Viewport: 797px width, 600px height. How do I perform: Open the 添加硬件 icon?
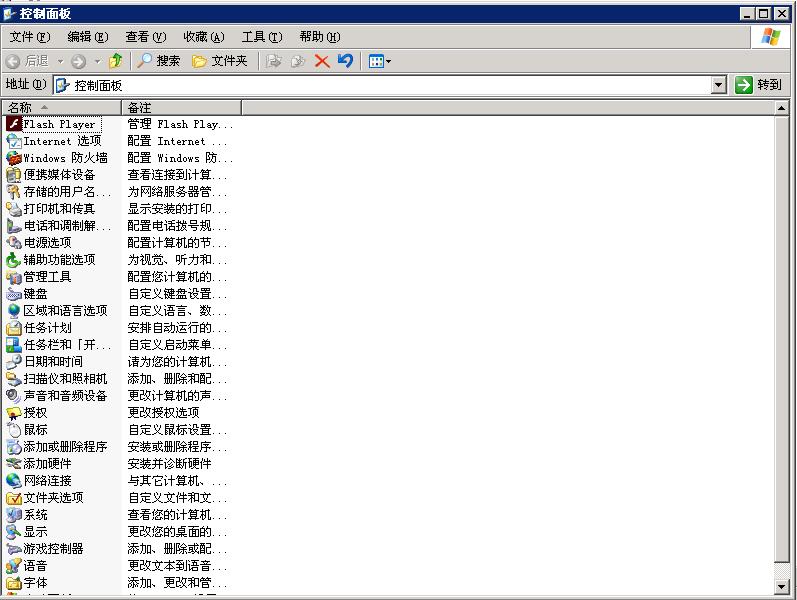(x=14, y=464)
